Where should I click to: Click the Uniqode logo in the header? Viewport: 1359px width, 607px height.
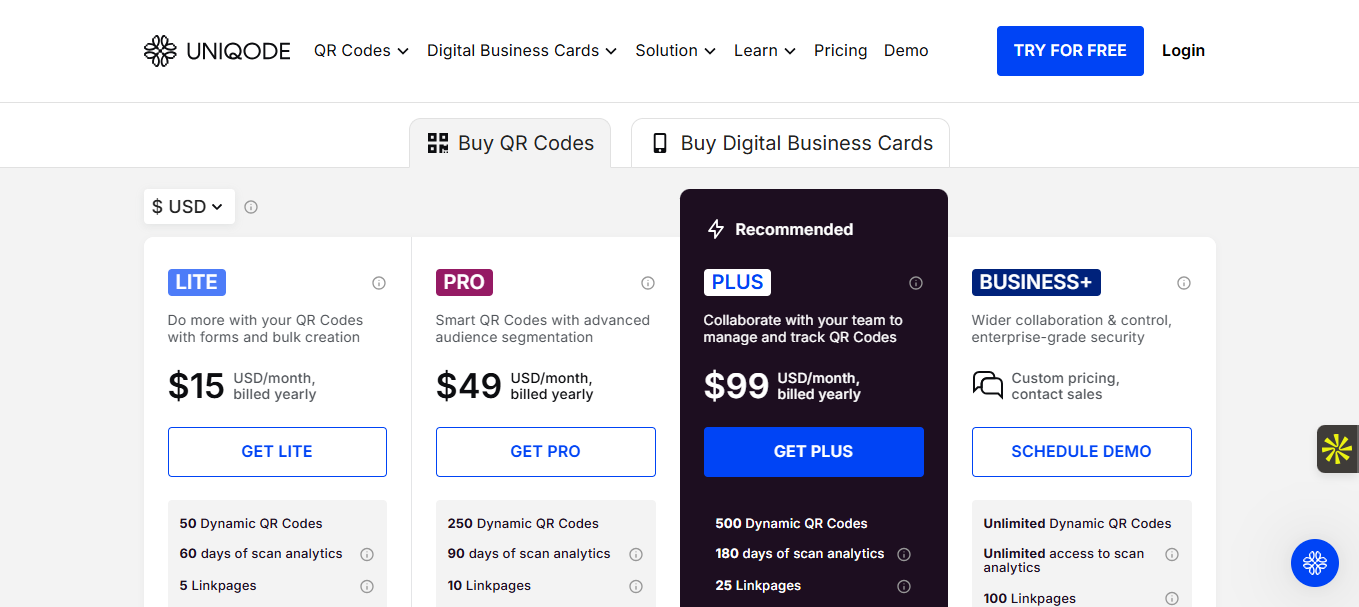click(x=217, y=51)
